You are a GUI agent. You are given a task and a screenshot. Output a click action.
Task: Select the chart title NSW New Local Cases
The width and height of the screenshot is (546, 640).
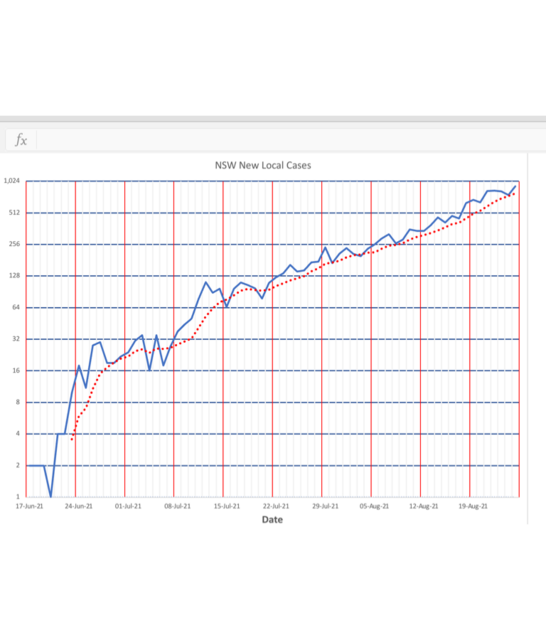click(x=263, y=165)
